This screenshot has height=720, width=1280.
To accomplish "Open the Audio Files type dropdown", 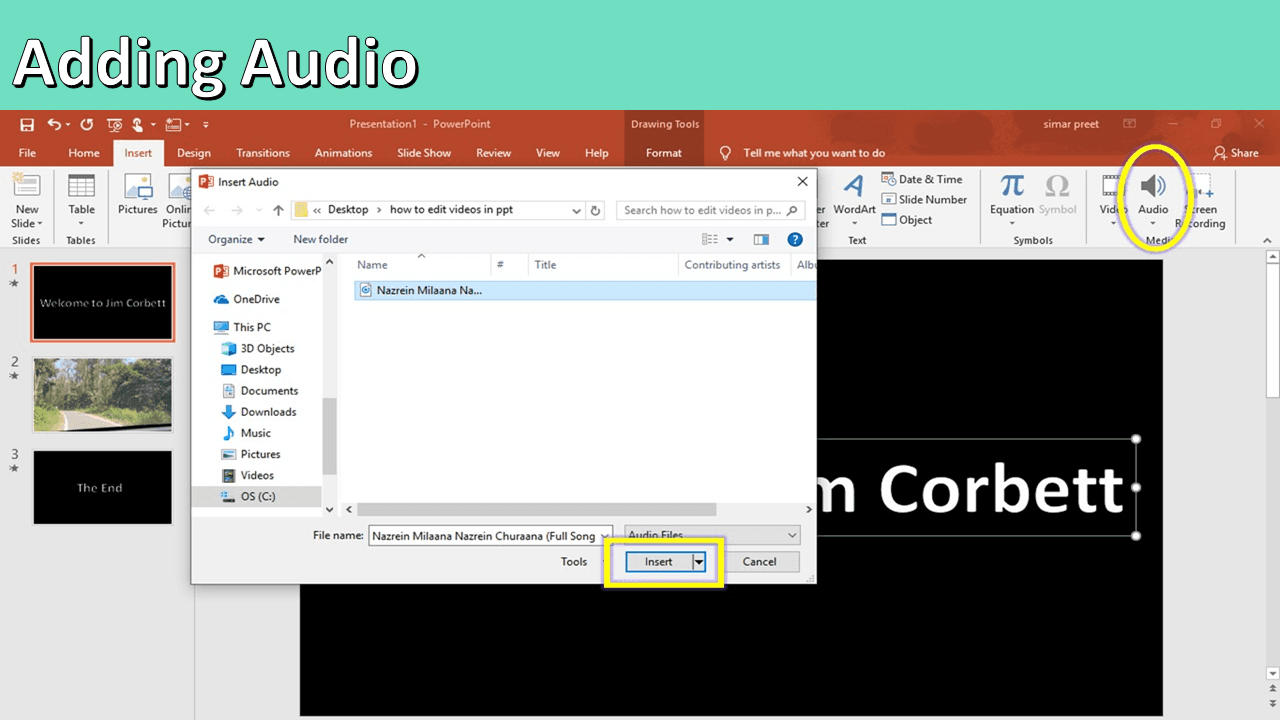I will pyautogui.click(x=712, y=536).
